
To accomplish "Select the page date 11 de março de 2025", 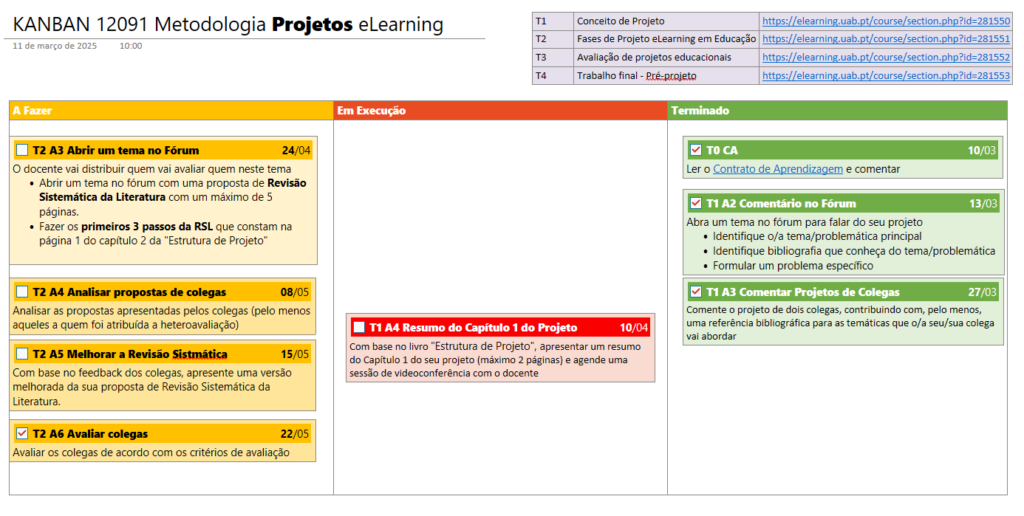I will click(55, 46).
